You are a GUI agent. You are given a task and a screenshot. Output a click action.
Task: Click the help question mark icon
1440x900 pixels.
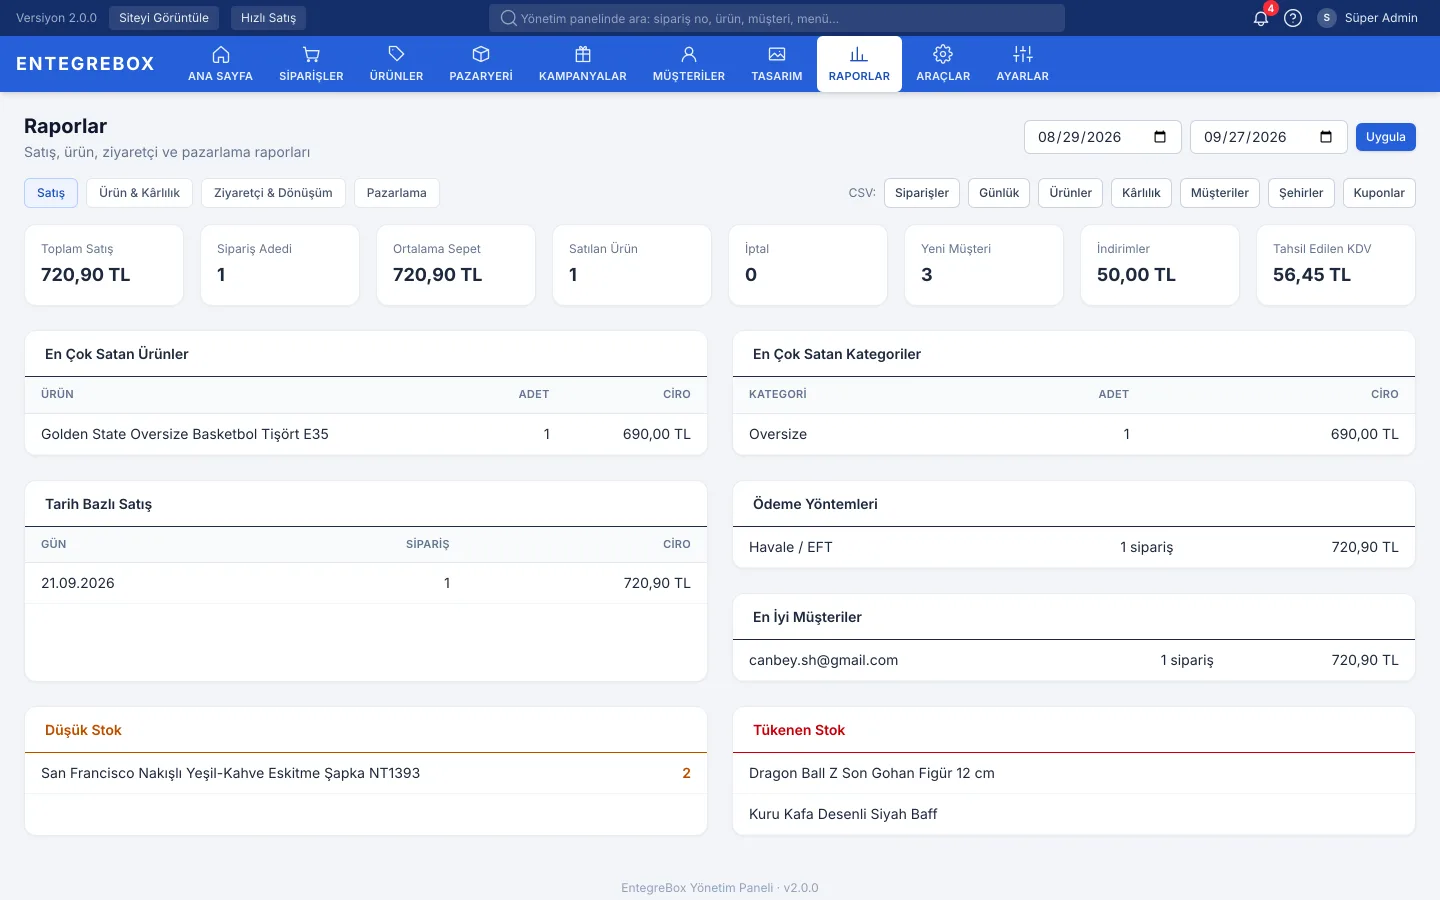click(x=1293, y=18)
